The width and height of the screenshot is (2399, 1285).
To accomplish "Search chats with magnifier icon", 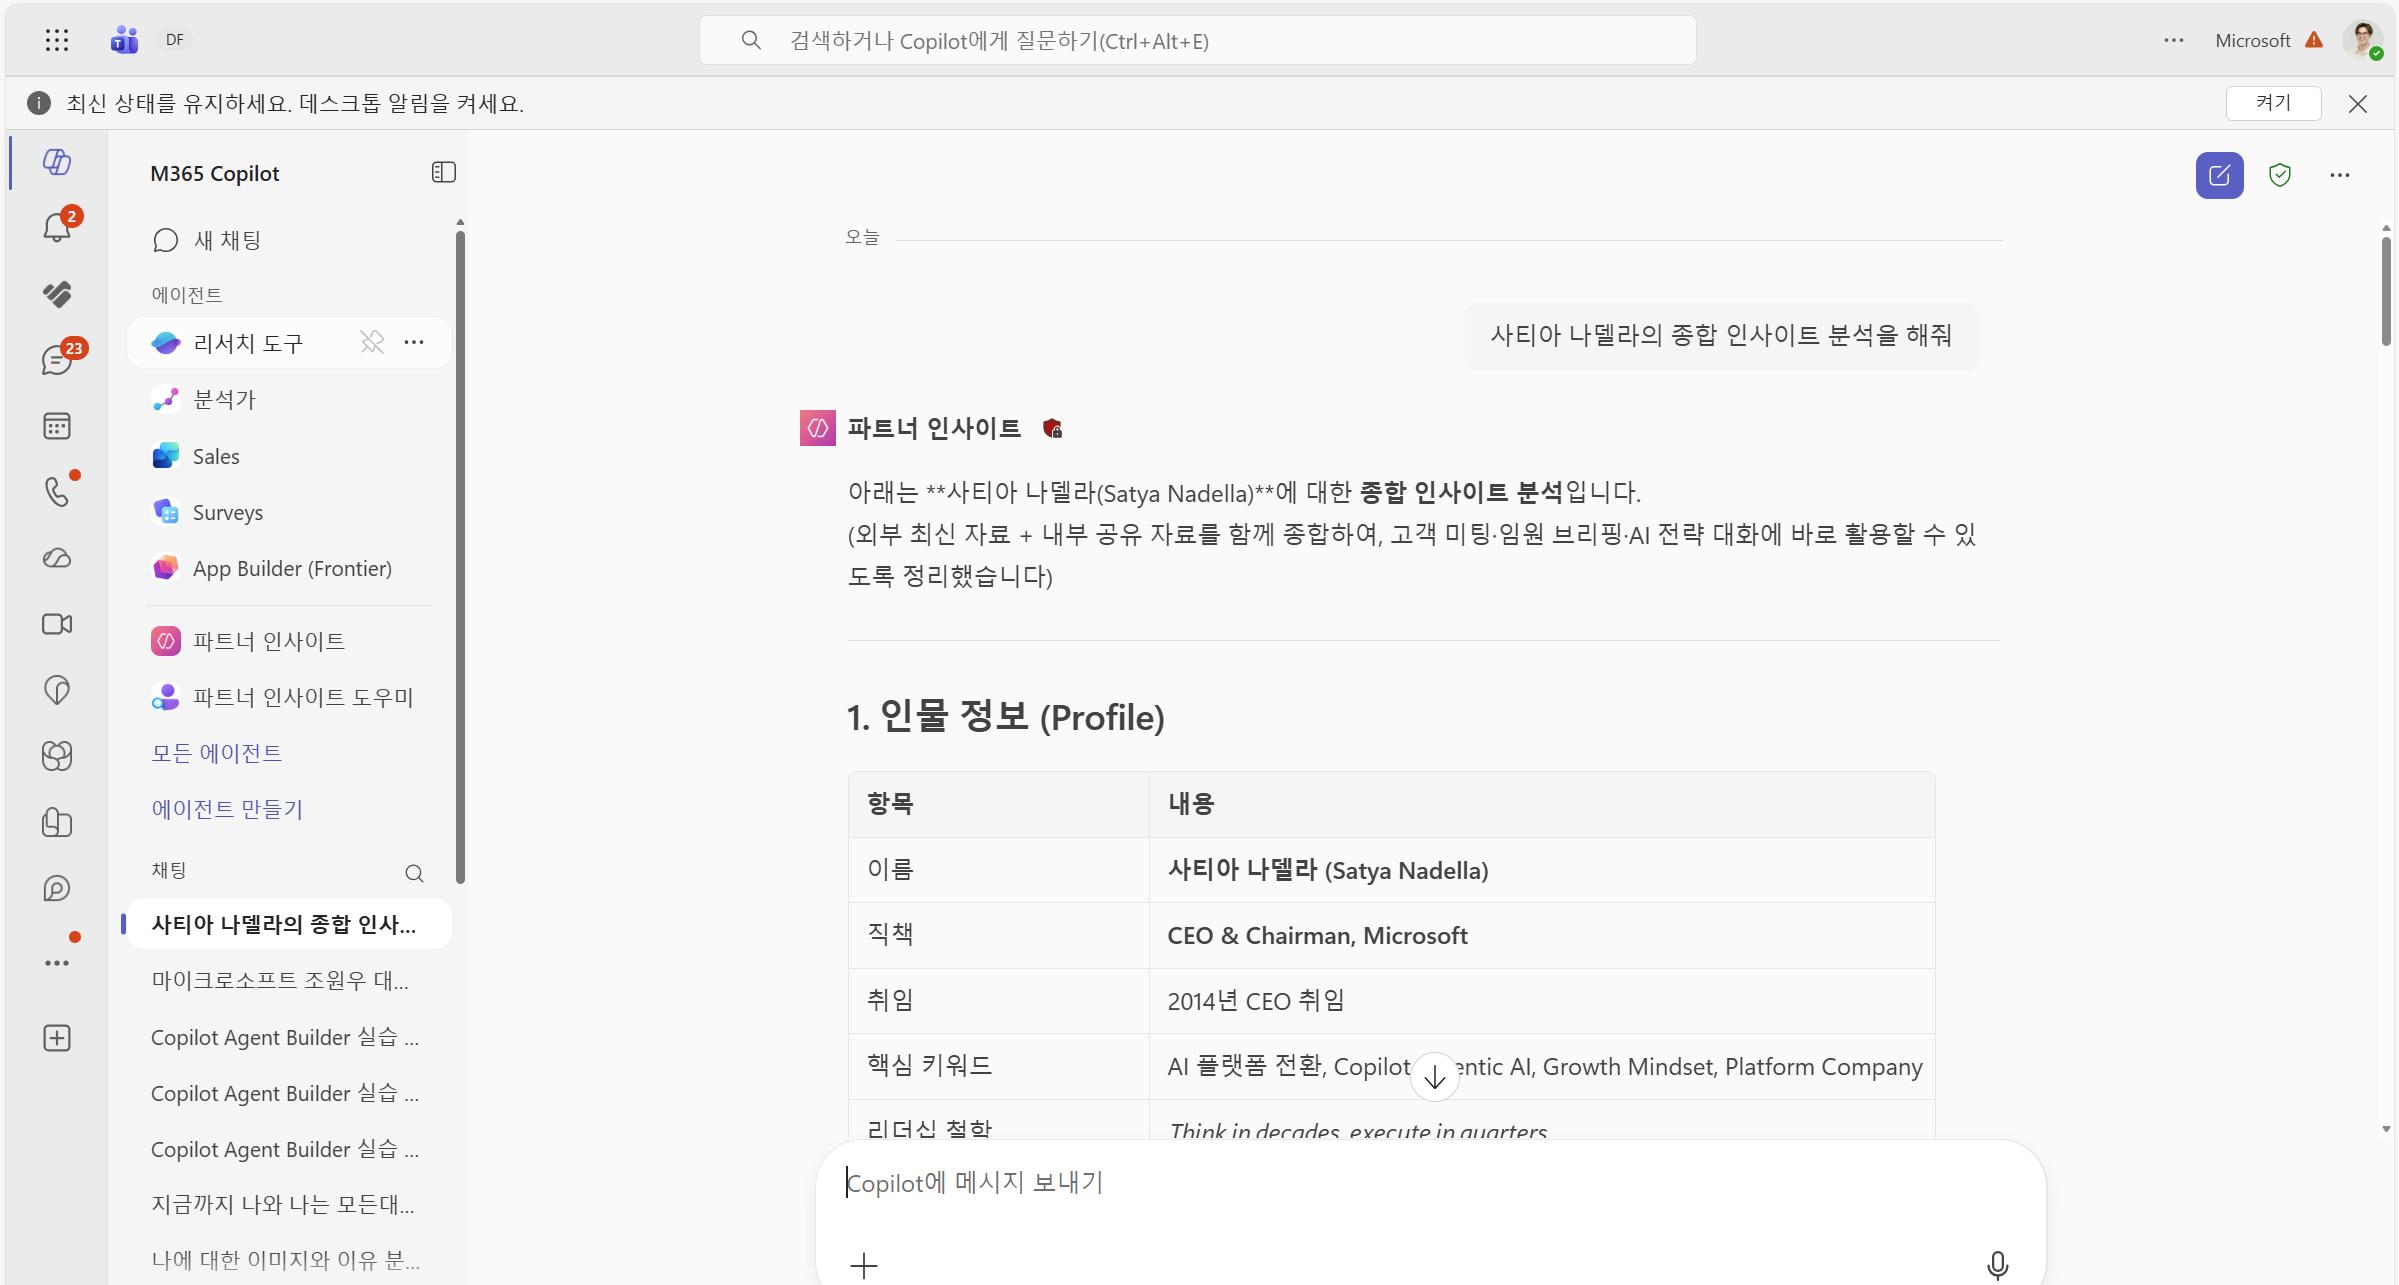I will pyautogui.click(x=414, y=873).
